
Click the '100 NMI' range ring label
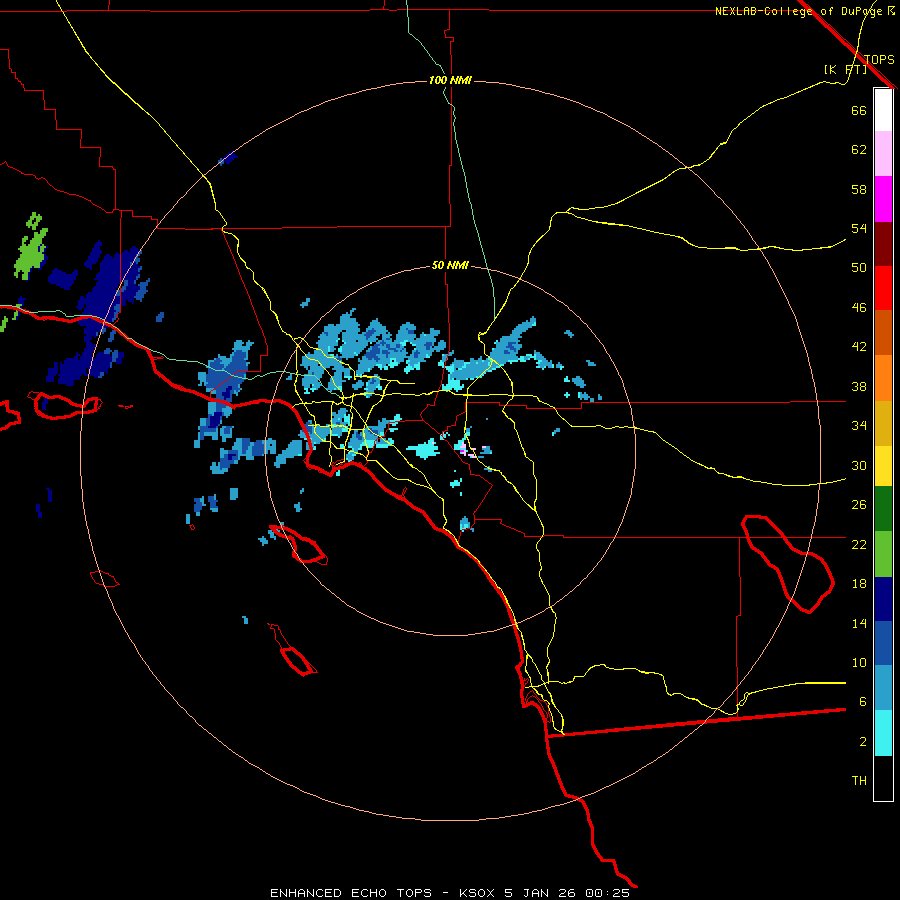pyautogui.click(x=450, y=80)
